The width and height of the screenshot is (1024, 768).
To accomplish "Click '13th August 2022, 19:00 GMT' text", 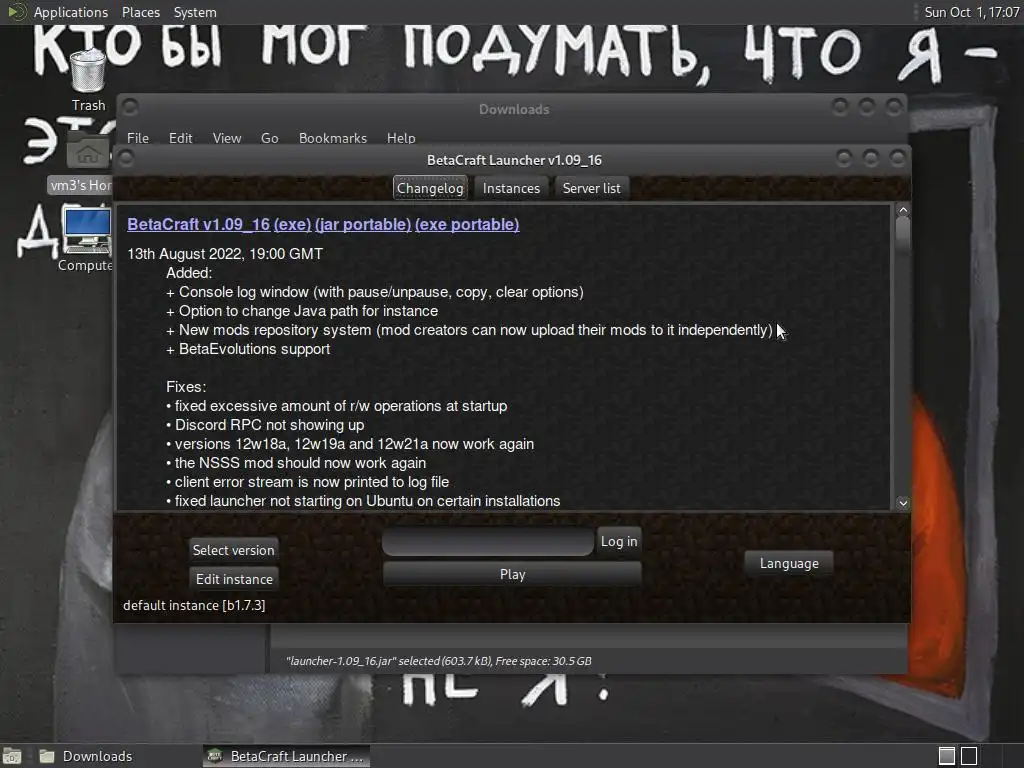I will [225, 253].
